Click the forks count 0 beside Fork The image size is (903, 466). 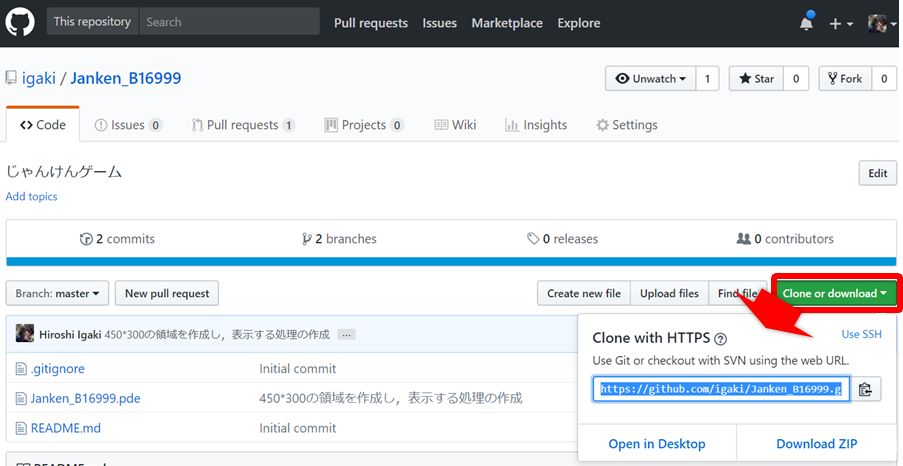click(x=884, y=79)
